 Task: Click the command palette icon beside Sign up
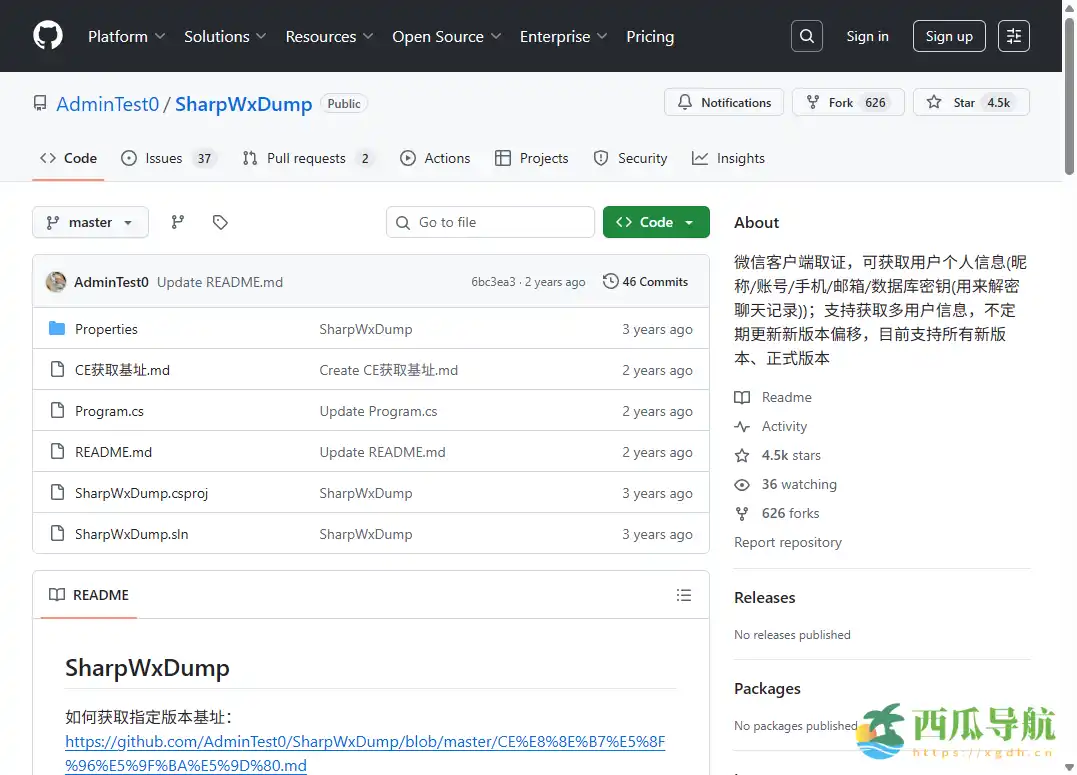point(1013,35)
